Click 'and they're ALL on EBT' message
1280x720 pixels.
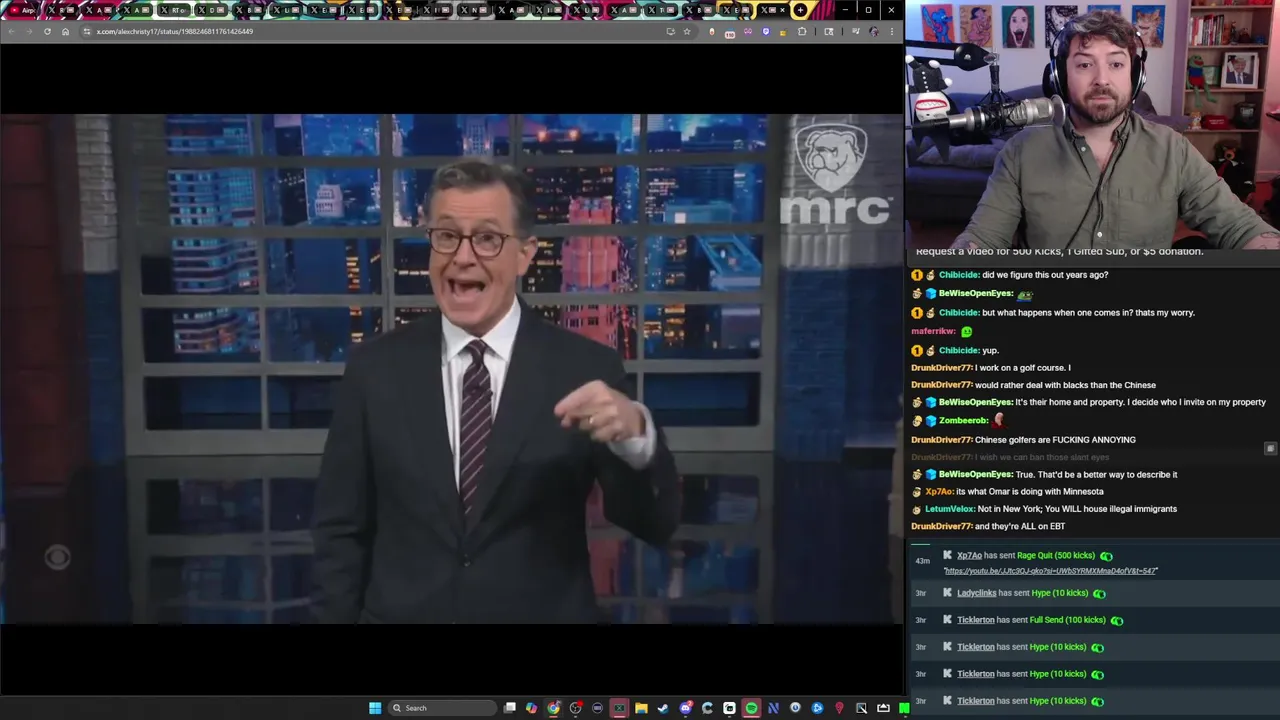[x=1020, y=527]
